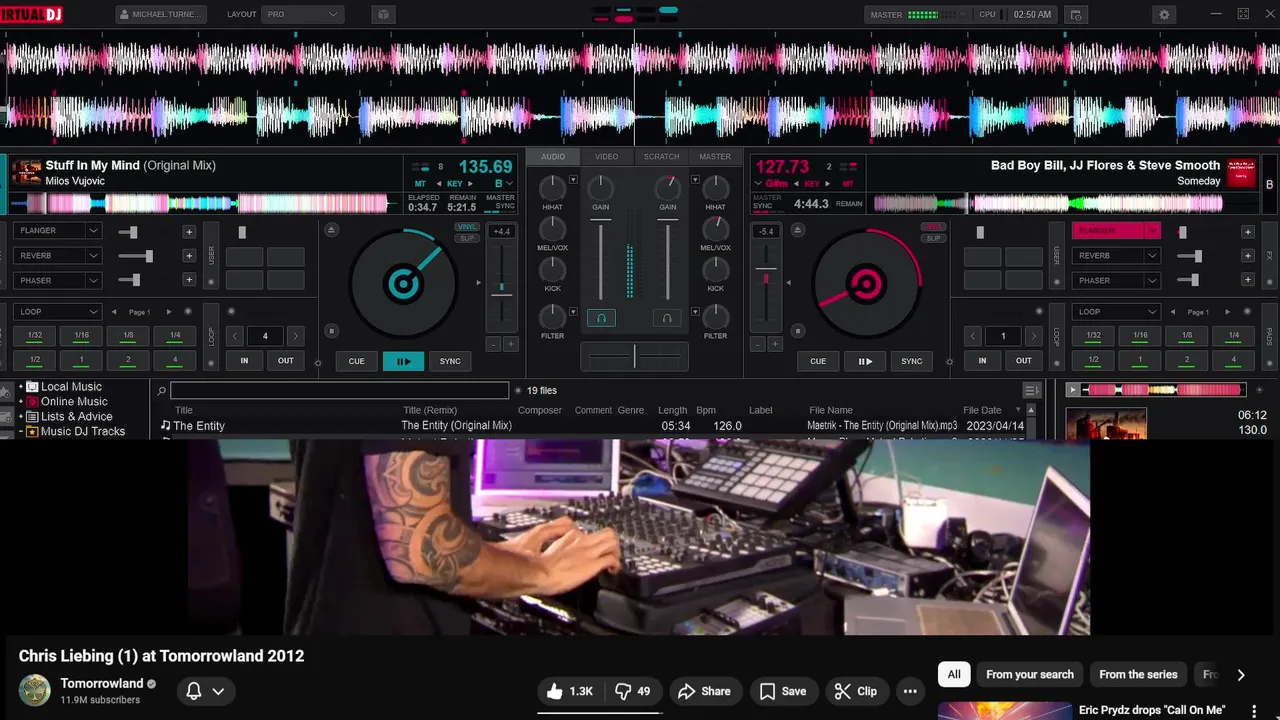Open the PRO layout dropdown

point(303,15)
